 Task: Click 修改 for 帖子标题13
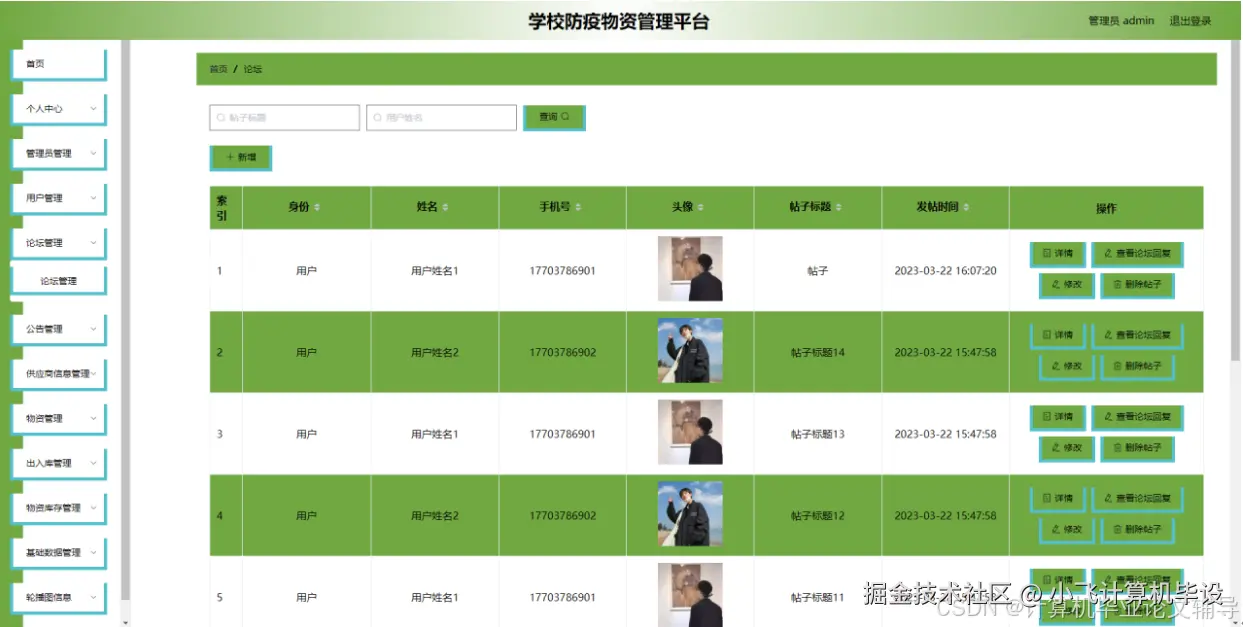coord(1067,449)
